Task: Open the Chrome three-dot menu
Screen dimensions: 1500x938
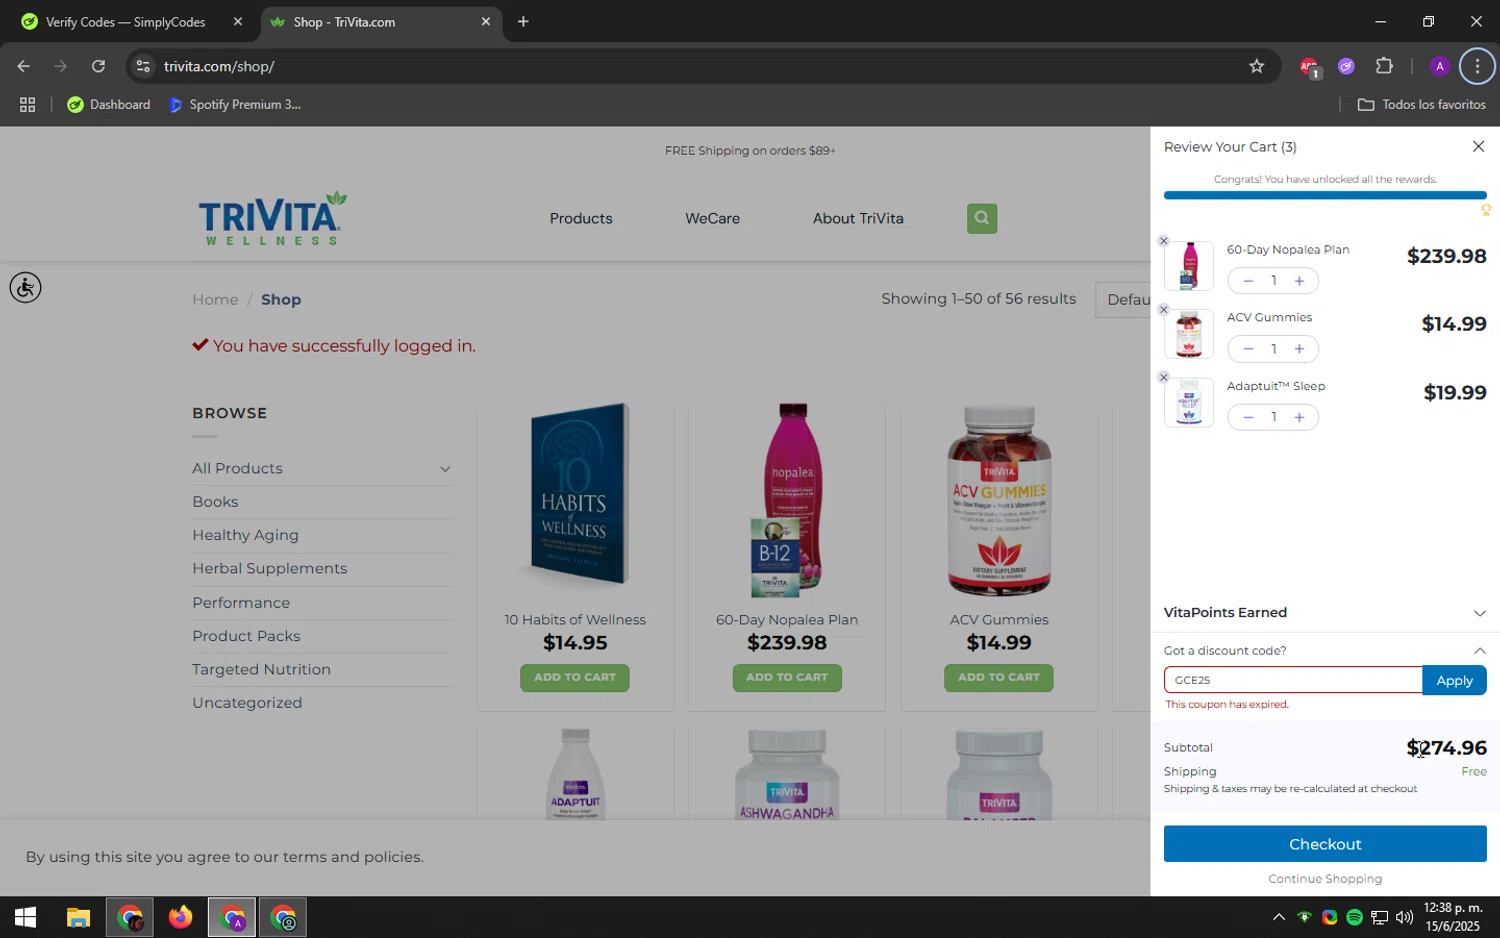Action: 1477,66
